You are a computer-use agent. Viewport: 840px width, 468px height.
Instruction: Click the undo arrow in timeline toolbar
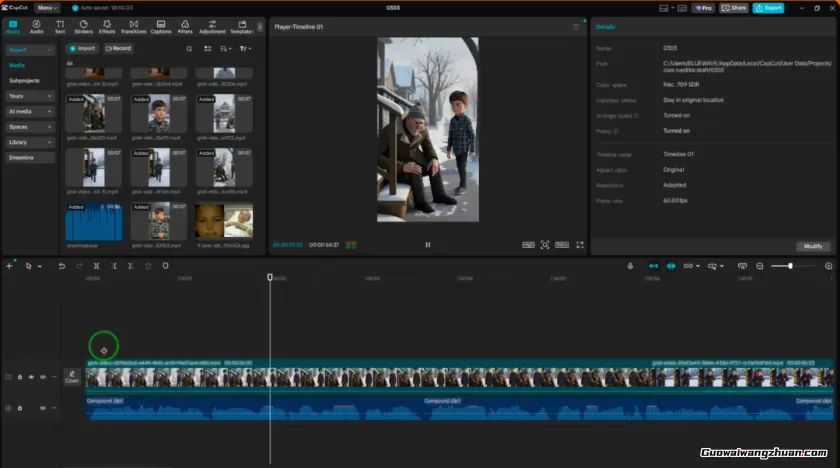61,266
